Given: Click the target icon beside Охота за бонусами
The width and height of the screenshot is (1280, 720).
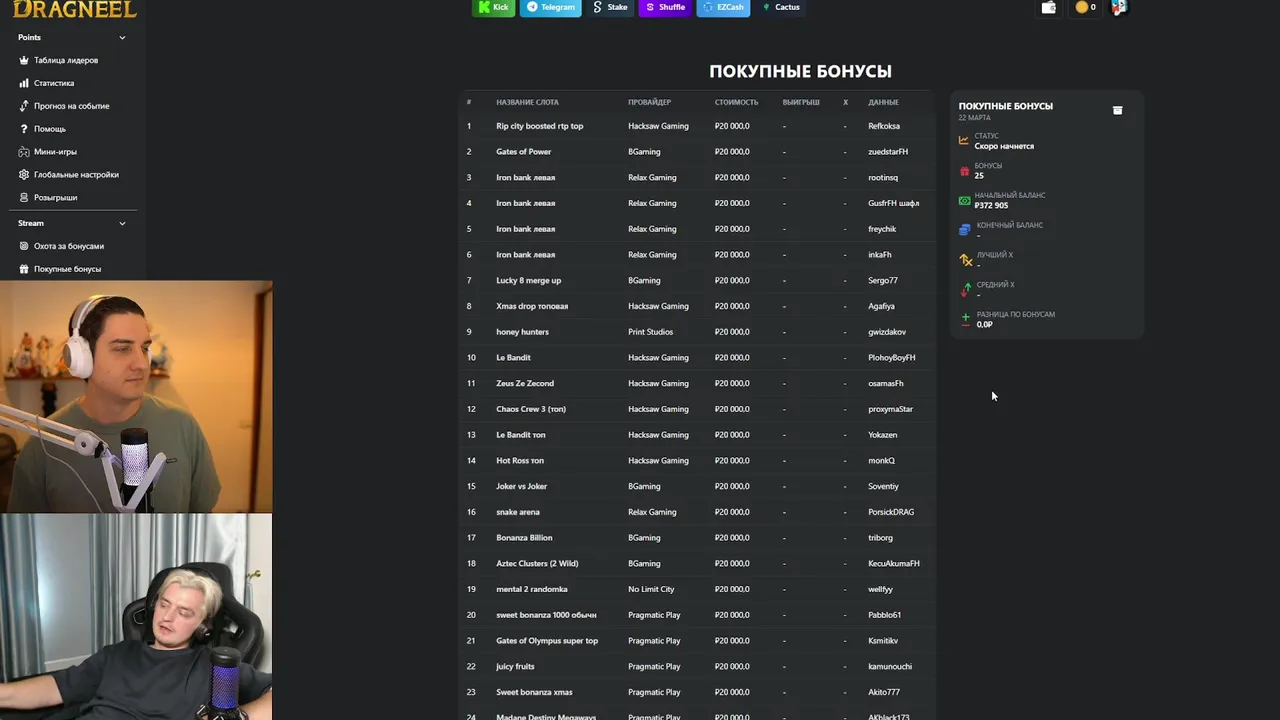Looking at the screenshot, I should [24, 246].
